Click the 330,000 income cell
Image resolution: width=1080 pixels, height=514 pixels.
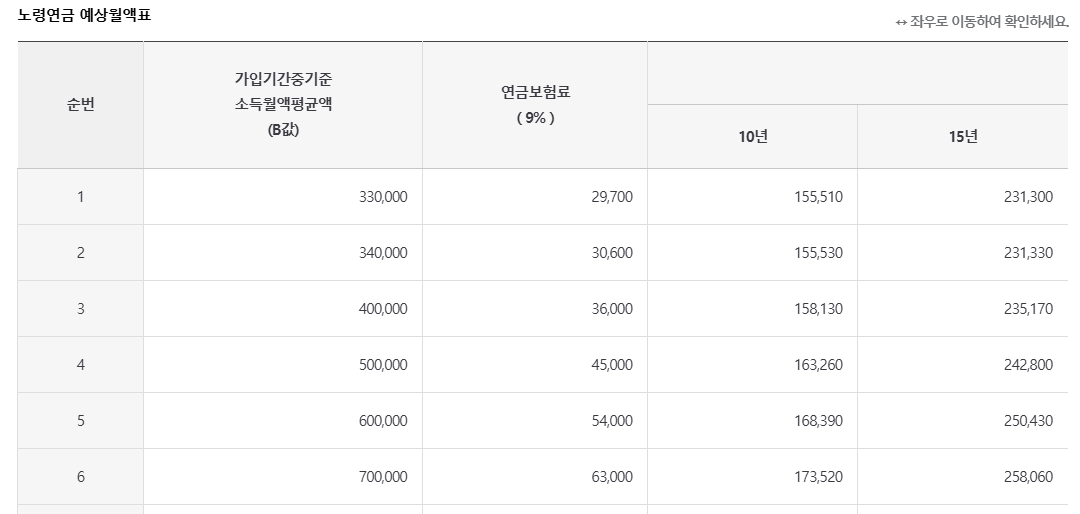point(283,197)
